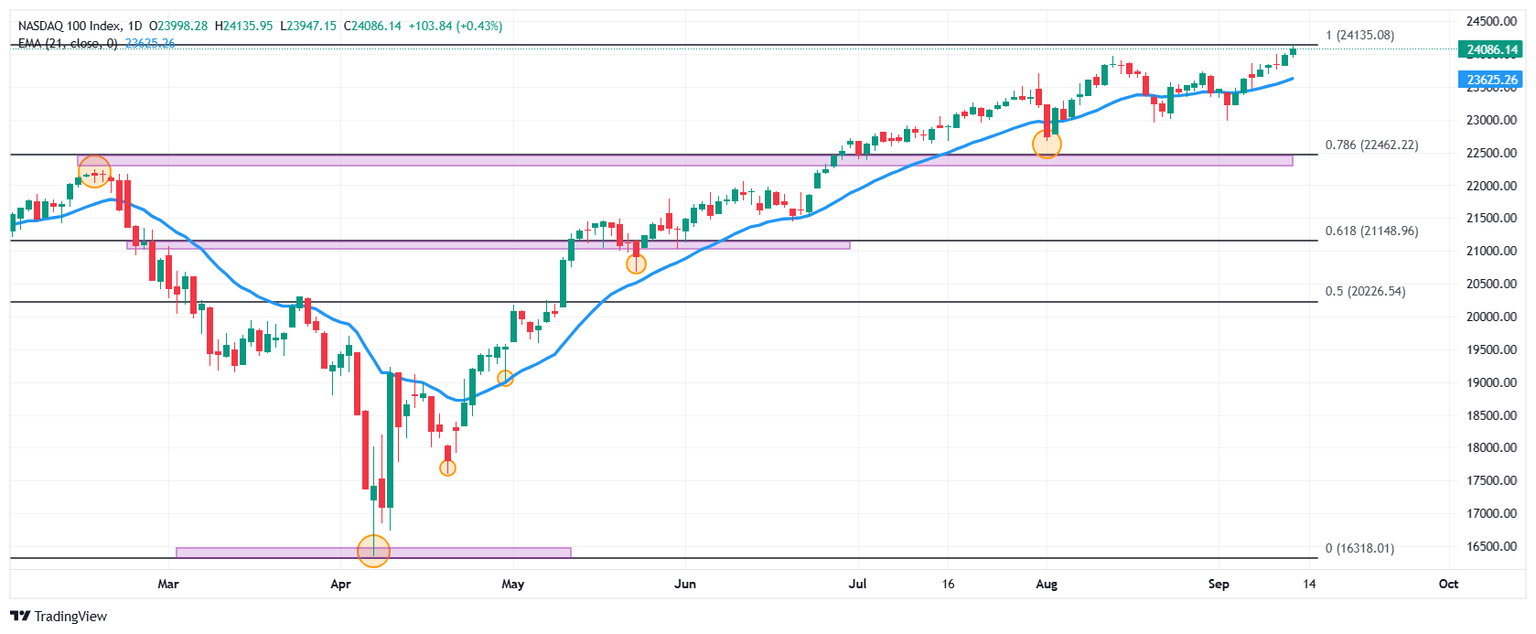Click 18000.00 on the price axis
Viewport: 1536px width, 634px height.
[x=1492, y=448]
